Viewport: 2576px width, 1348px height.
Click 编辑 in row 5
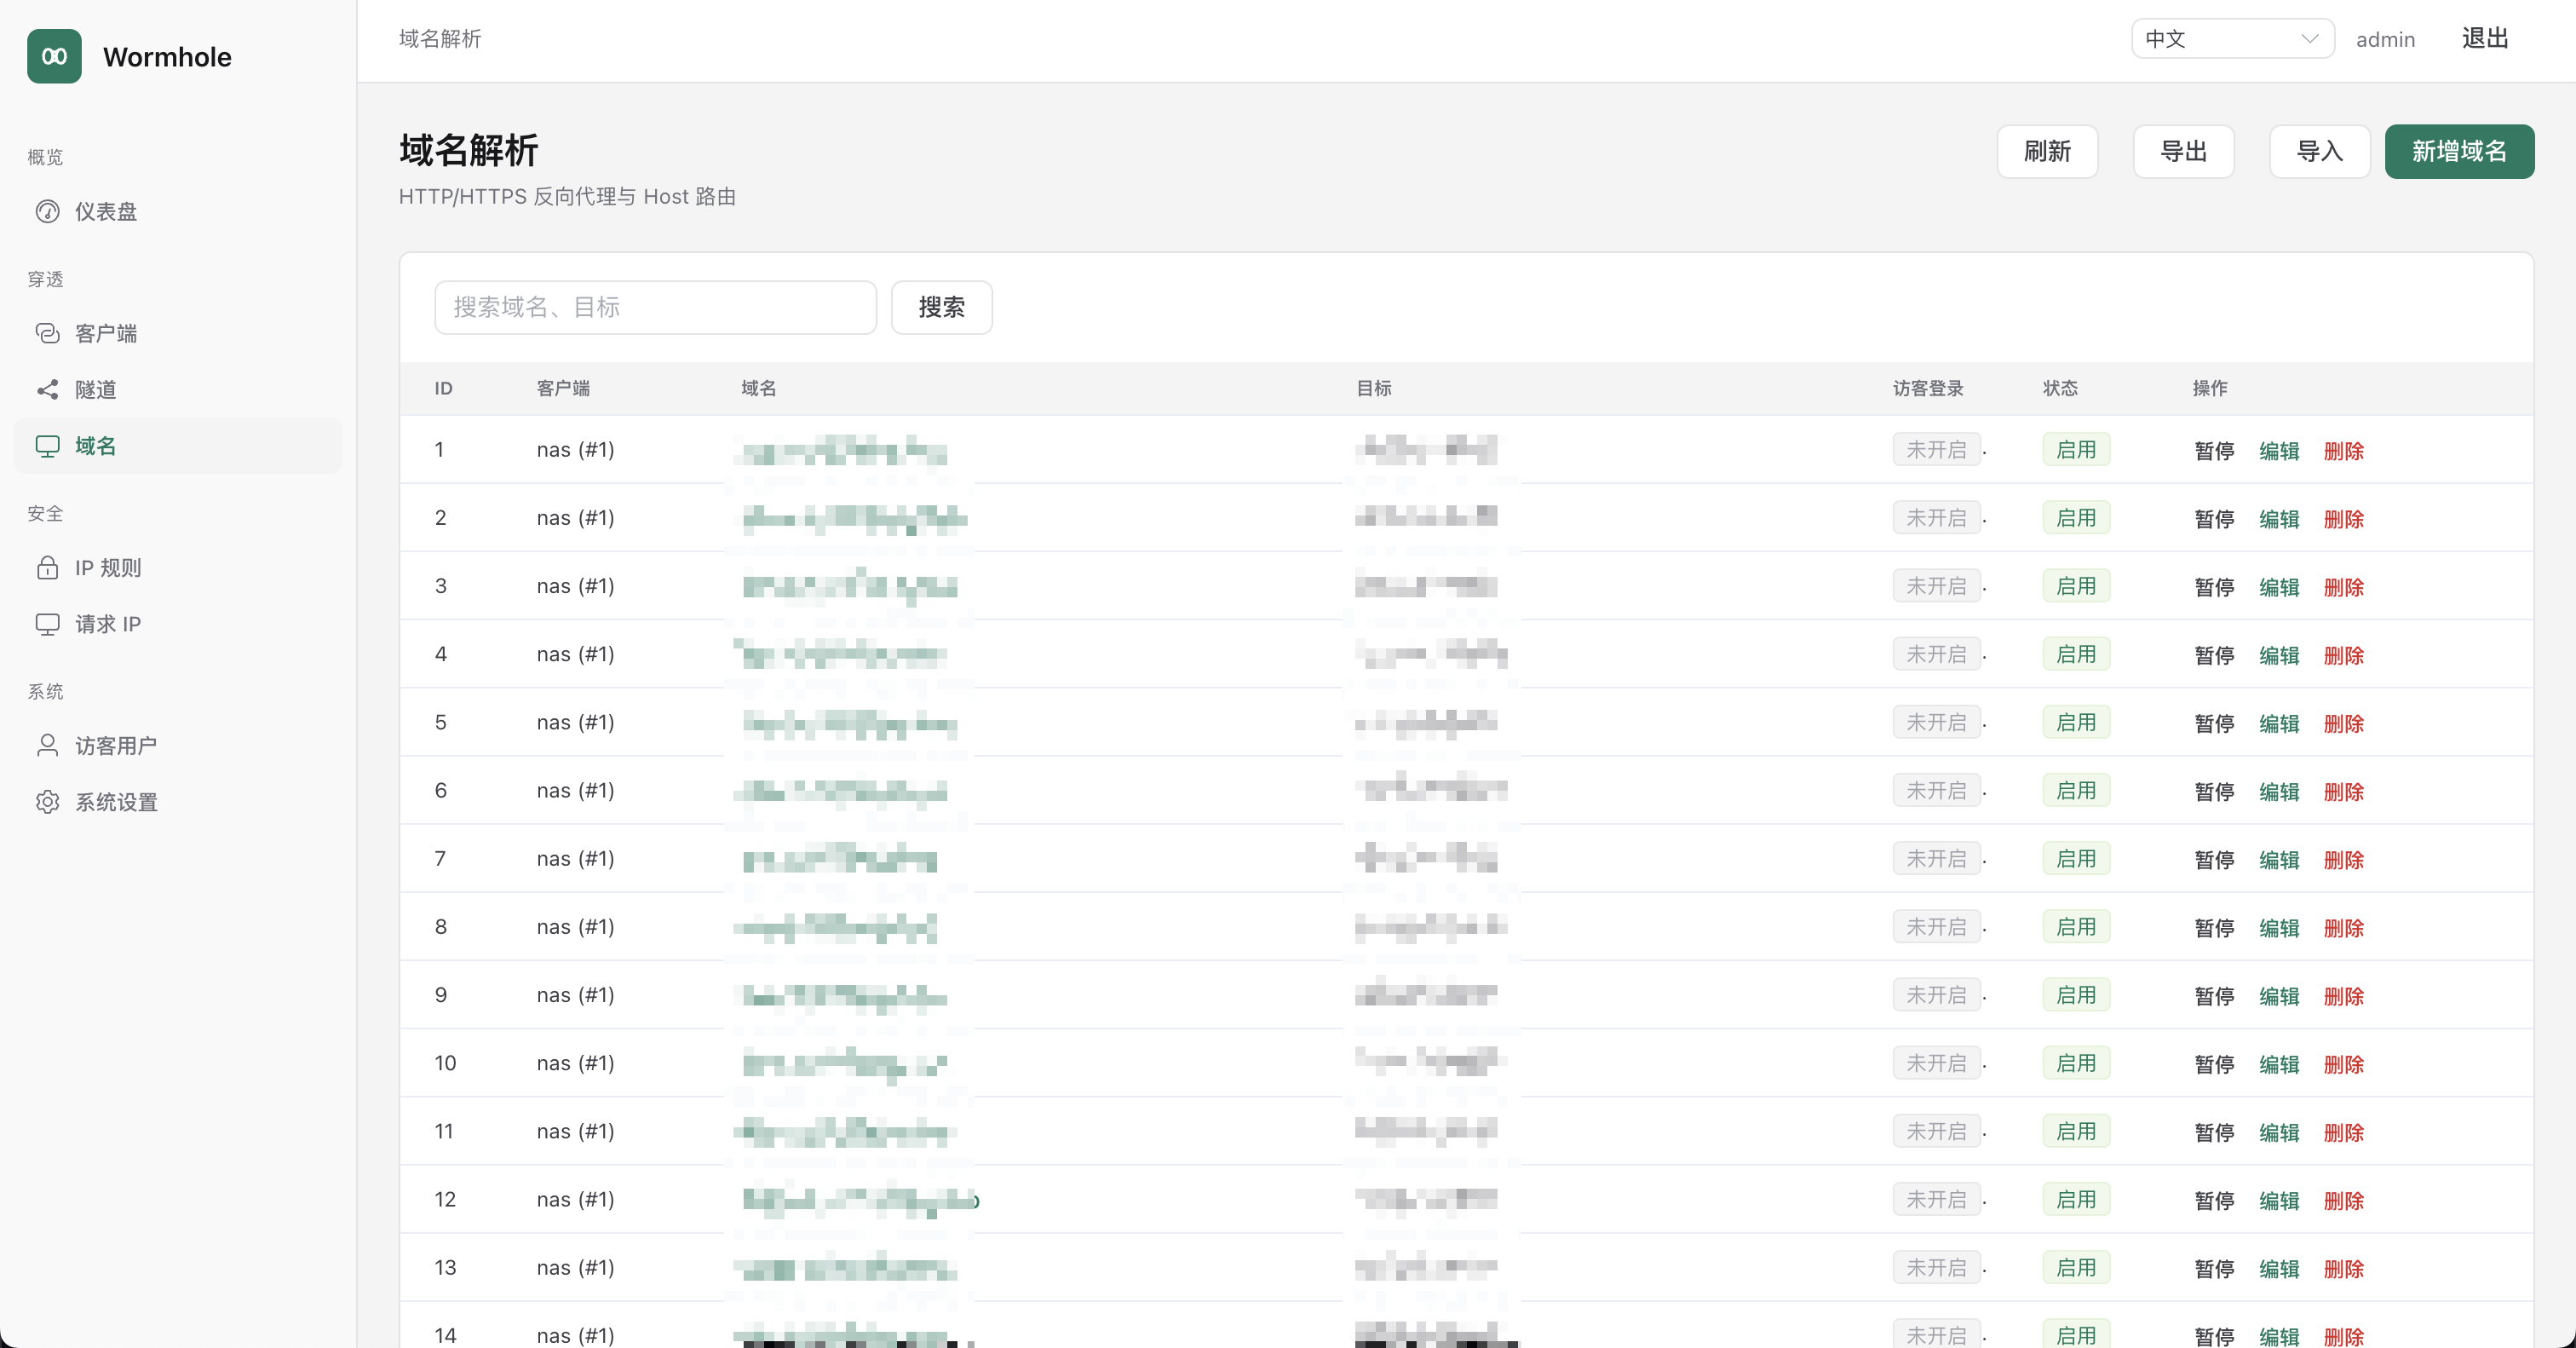point(2279,723)
